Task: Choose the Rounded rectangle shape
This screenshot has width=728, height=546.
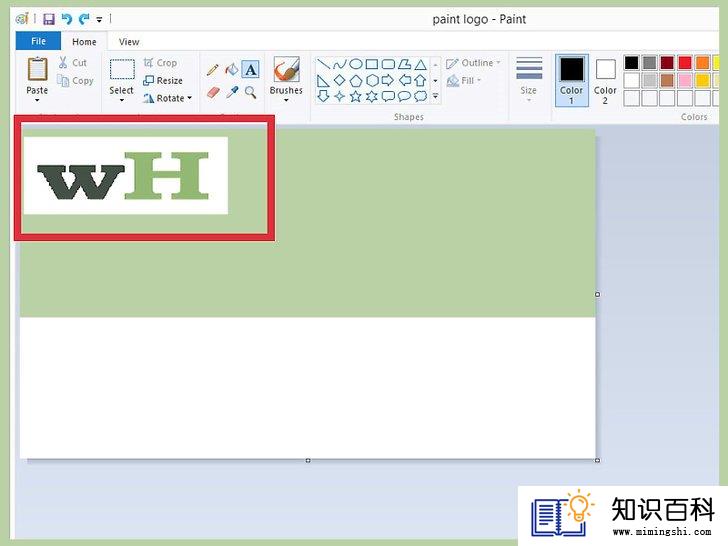Action: coord(388,64)
